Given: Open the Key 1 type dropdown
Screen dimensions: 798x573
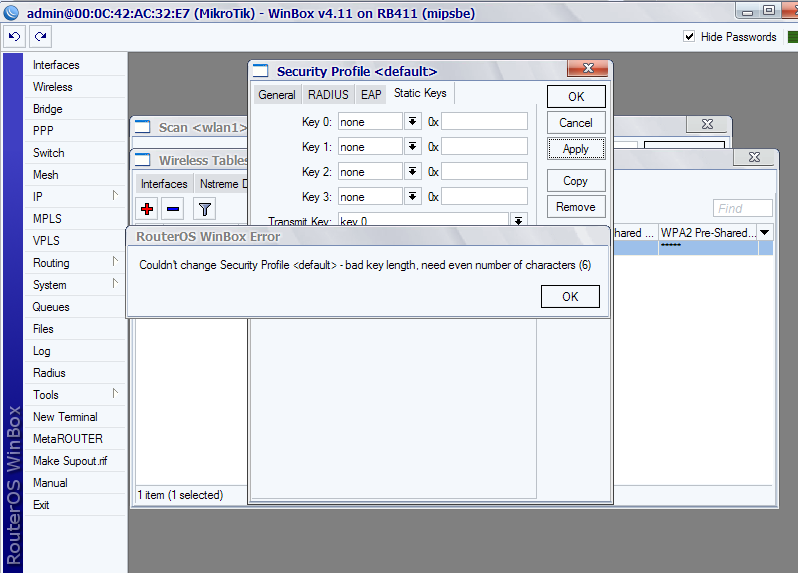Looking at the screenshot, I should click(412, 147).
